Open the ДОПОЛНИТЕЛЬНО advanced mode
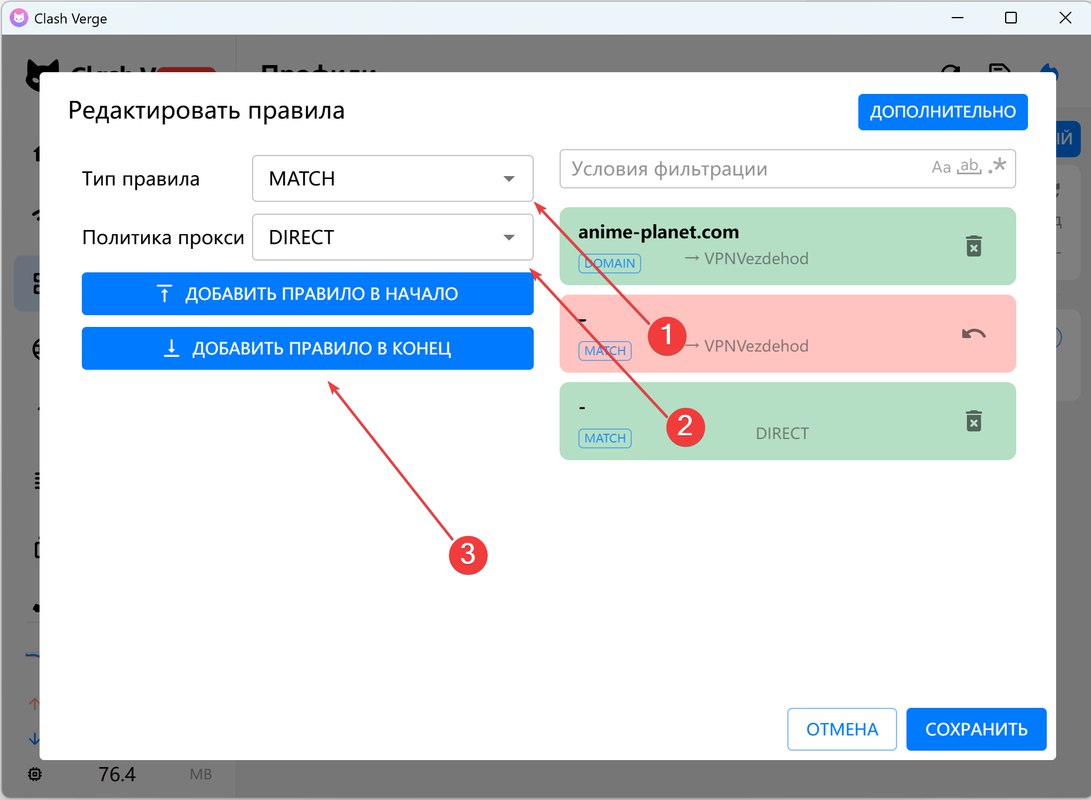The image size is (1091, 800). (943, 112)
